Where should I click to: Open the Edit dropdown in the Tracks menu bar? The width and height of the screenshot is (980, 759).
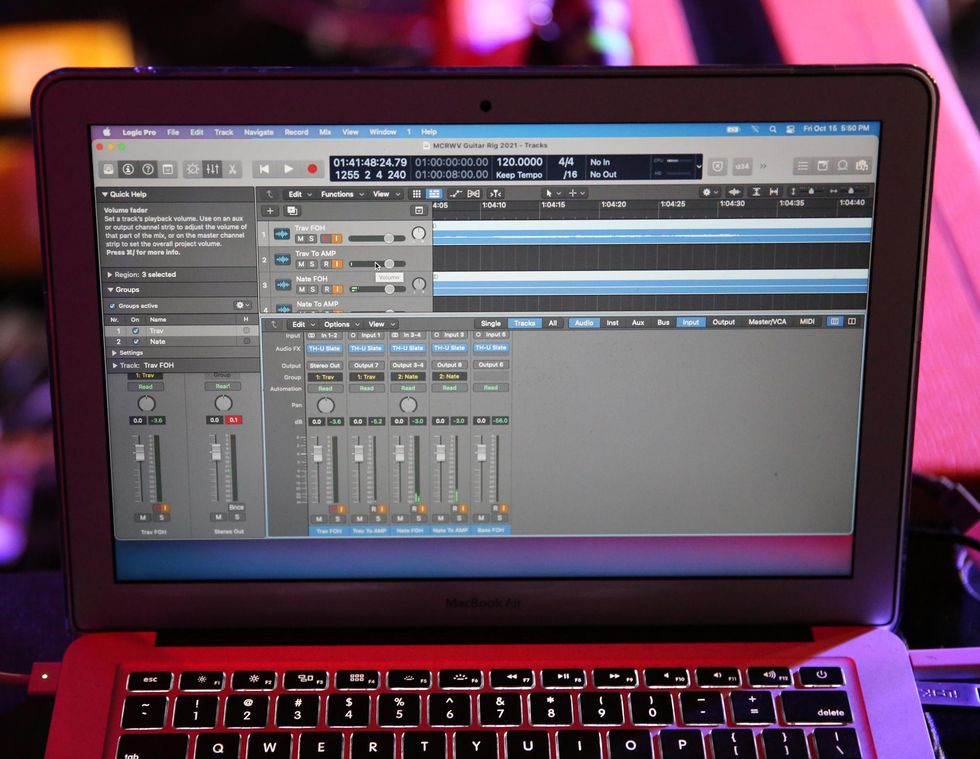(299, 194)
